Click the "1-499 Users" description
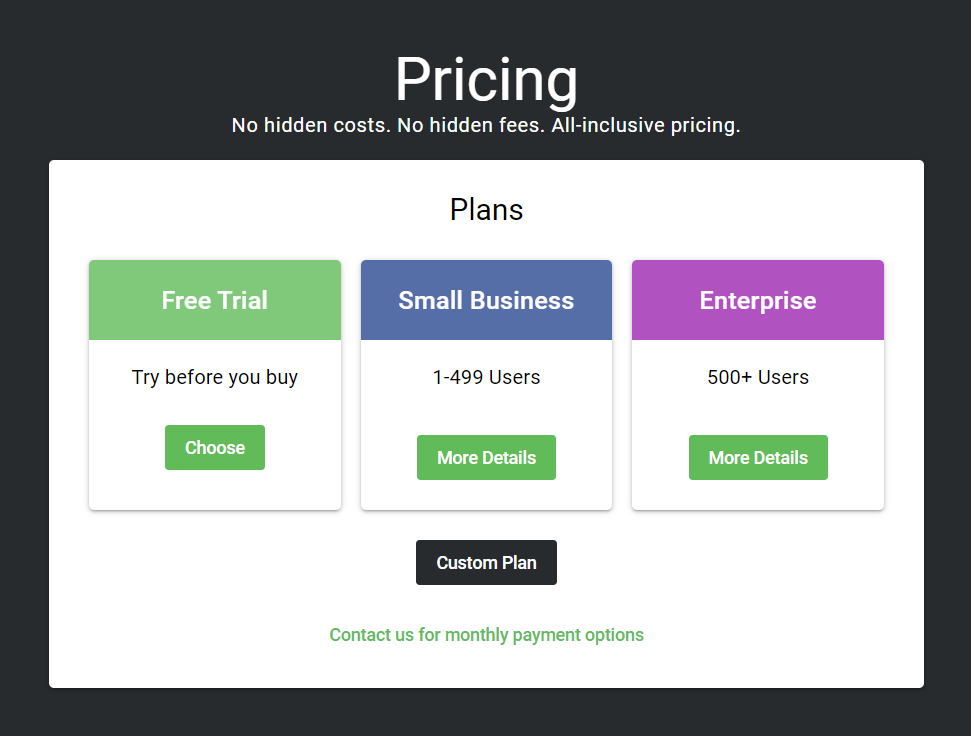 coord(486,377)
